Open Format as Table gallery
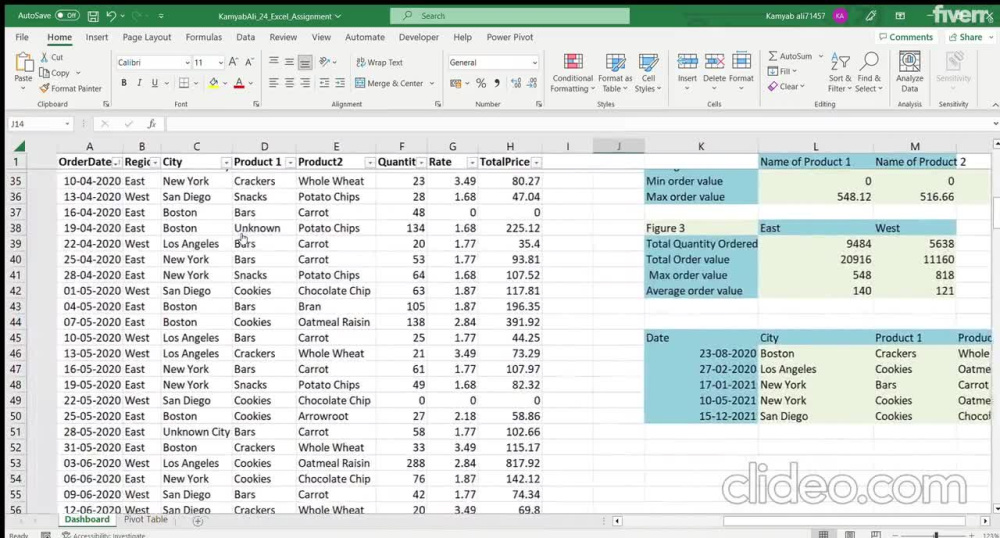This screenshot has width=1000, height=538. pyautogui.click(x=615, y=73)
